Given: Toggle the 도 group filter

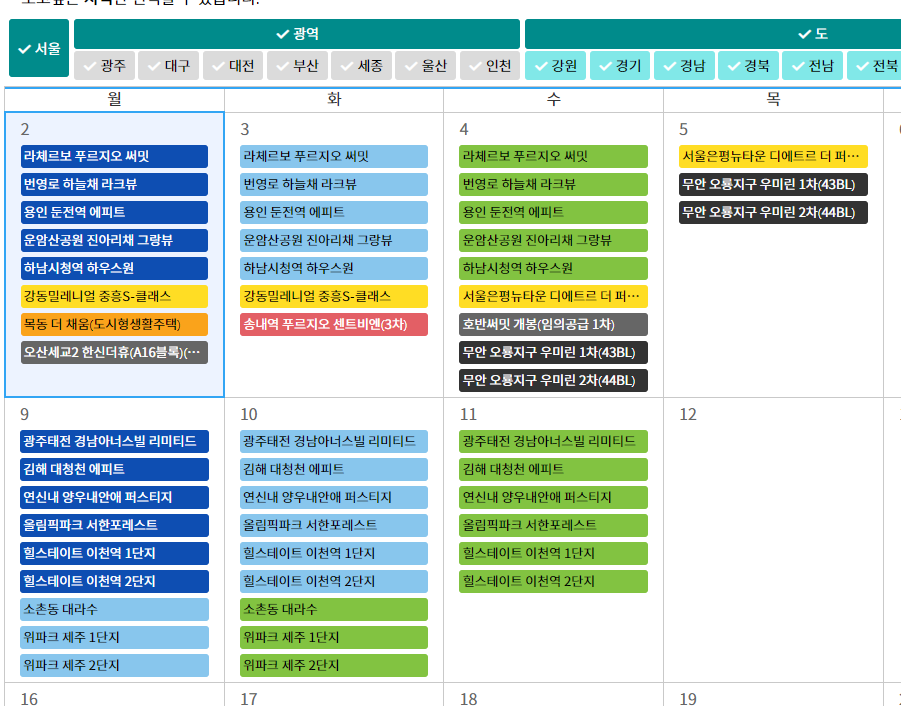Looking at the screenshot, I should tap(713, 34).
